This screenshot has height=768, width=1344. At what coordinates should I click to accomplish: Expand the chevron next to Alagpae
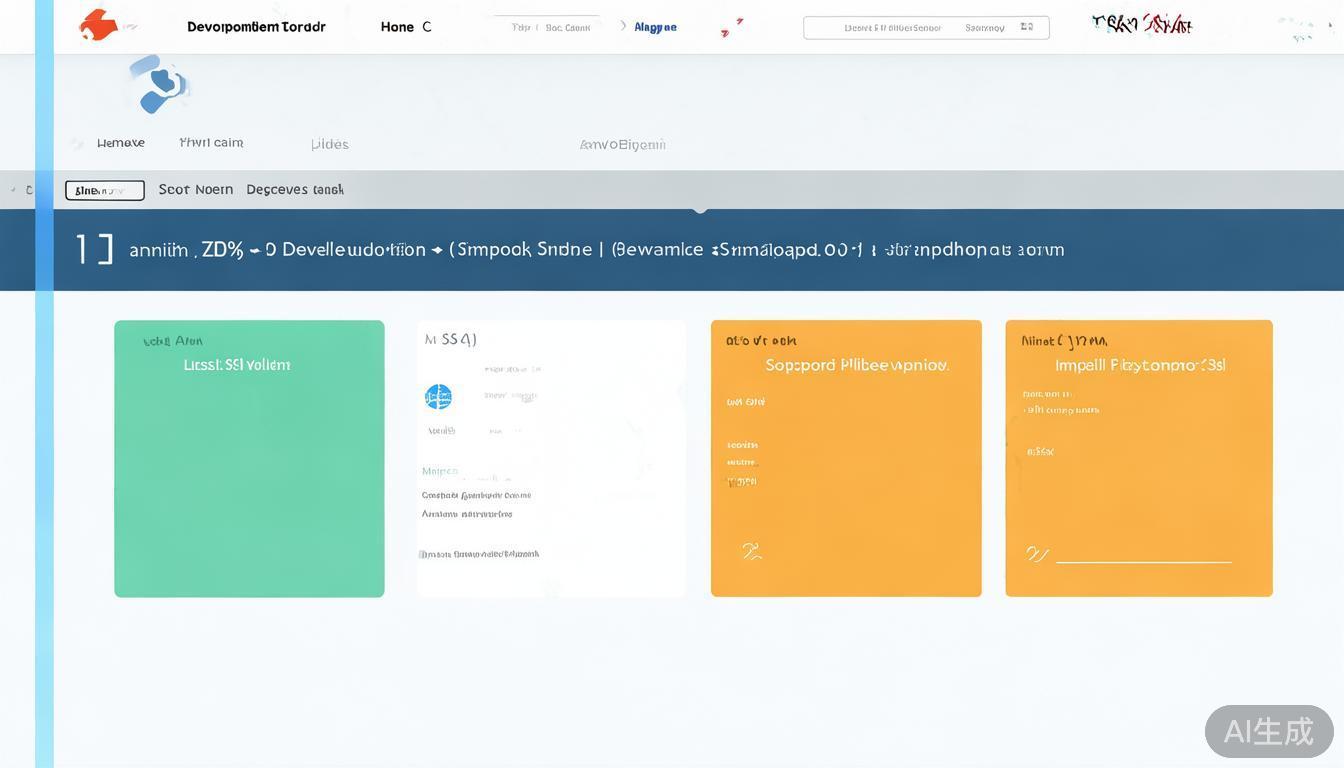point(624,26)
